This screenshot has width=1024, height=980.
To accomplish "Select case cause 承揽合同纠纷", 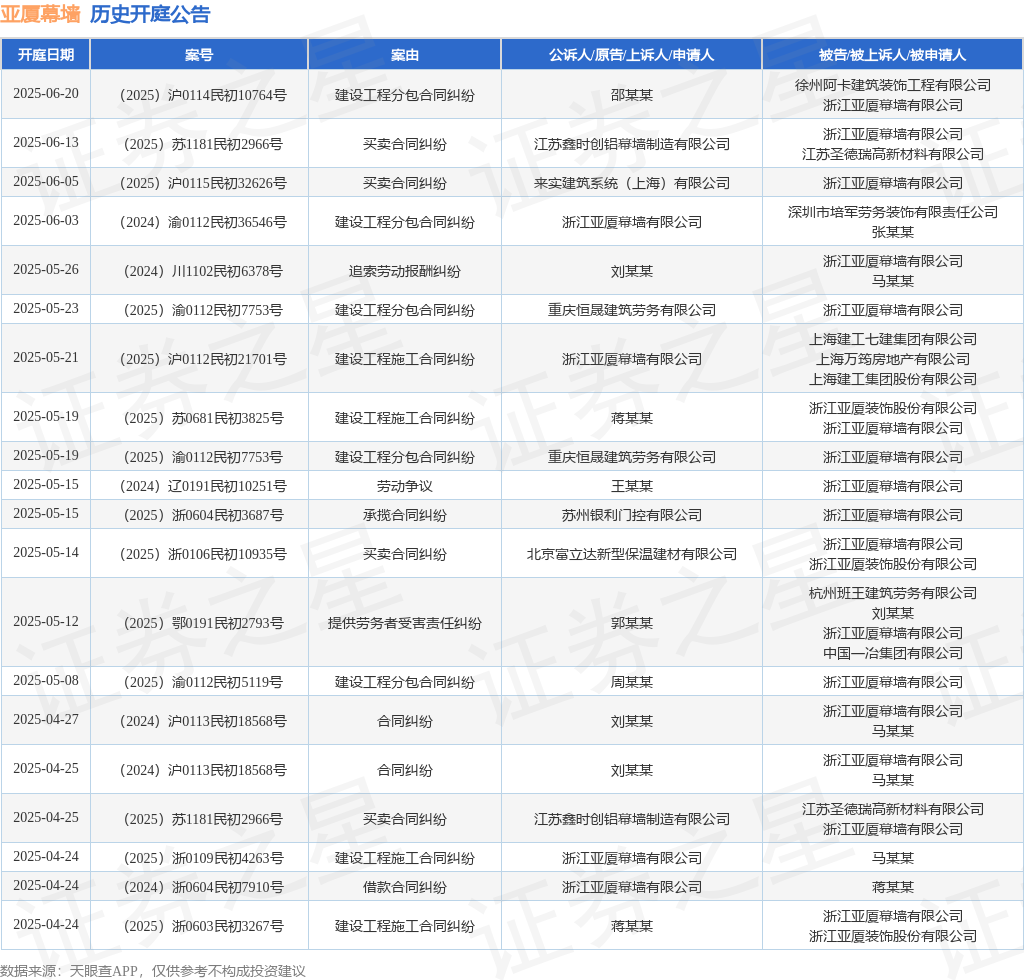I will pyautogui.click(x=405, y=515).
